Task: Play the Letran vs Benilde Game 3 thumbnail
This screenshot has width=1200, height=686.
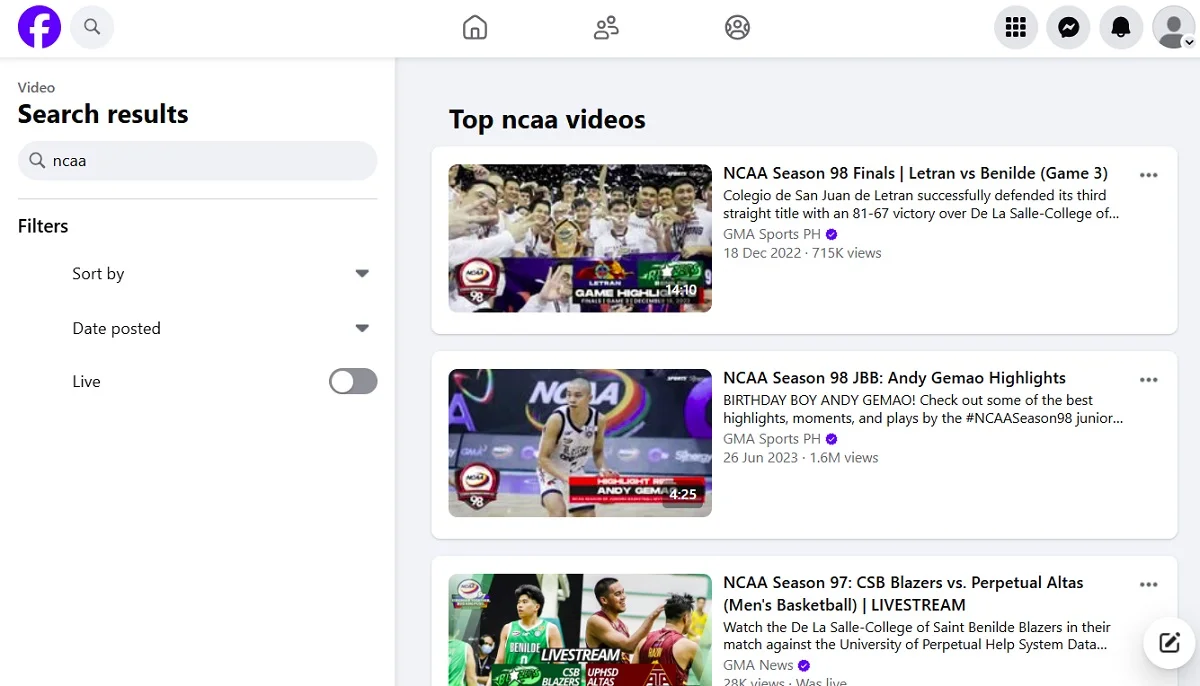Action: point(580,238)
